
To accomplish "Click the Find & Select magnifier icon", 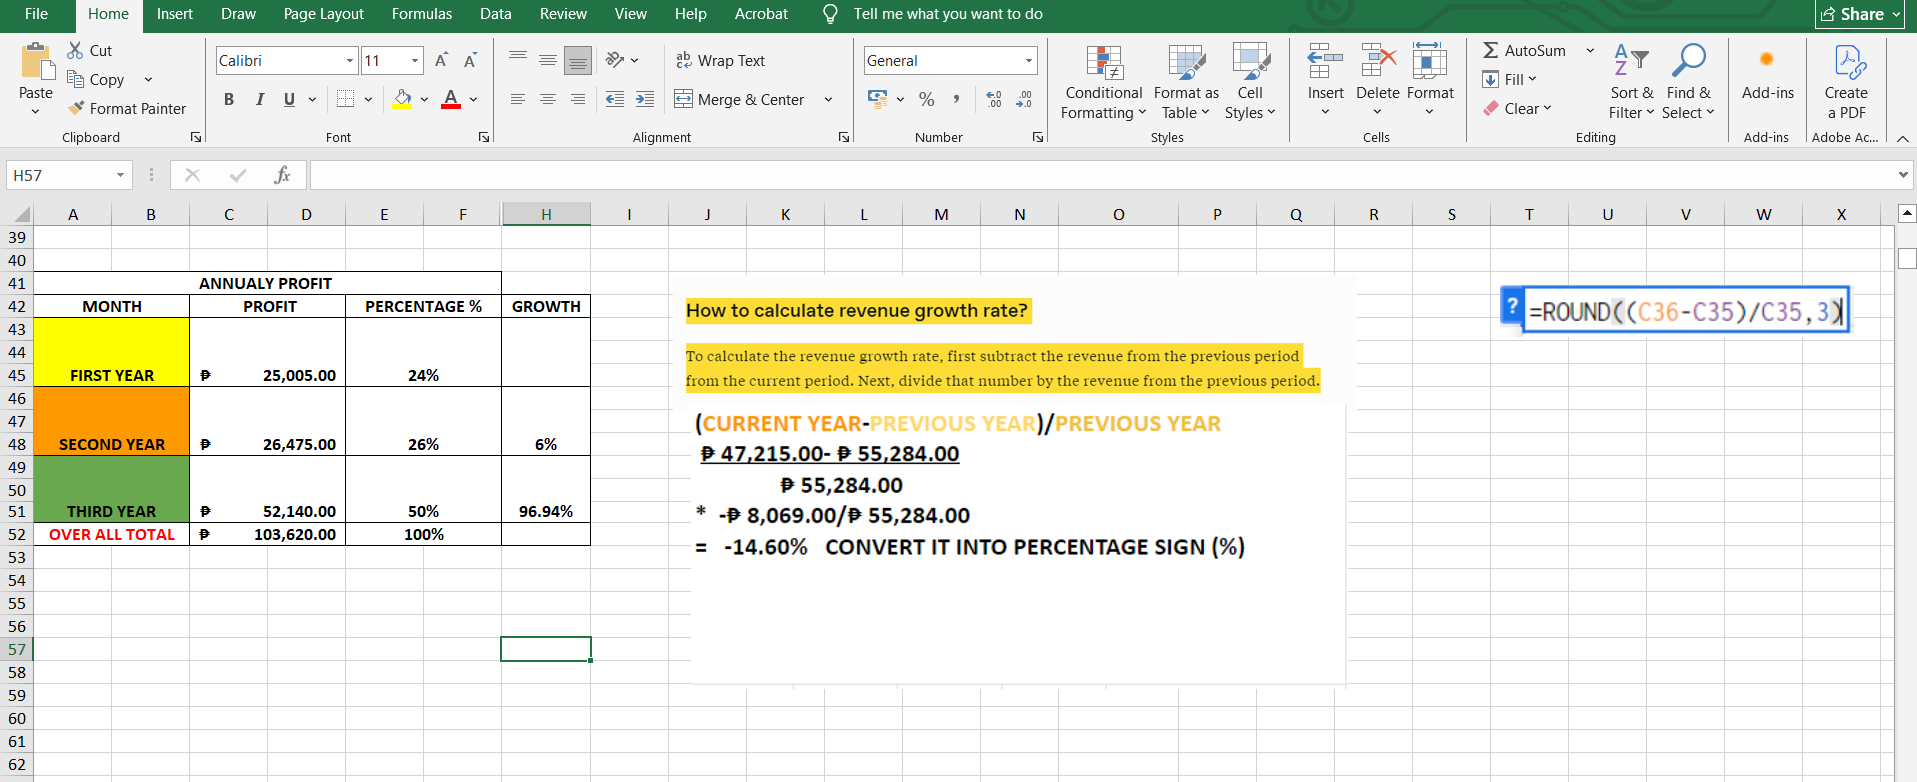I will tap(1688, 62).
